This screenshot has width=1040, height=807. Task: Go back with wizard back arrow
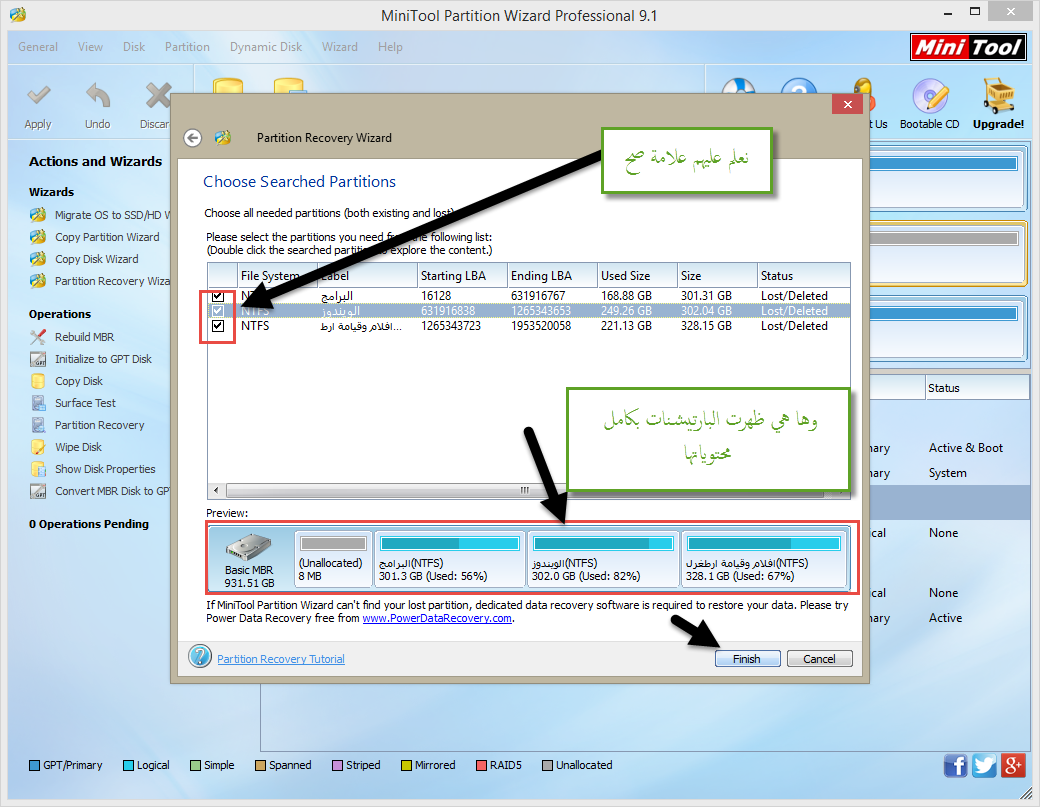point(192,137)
